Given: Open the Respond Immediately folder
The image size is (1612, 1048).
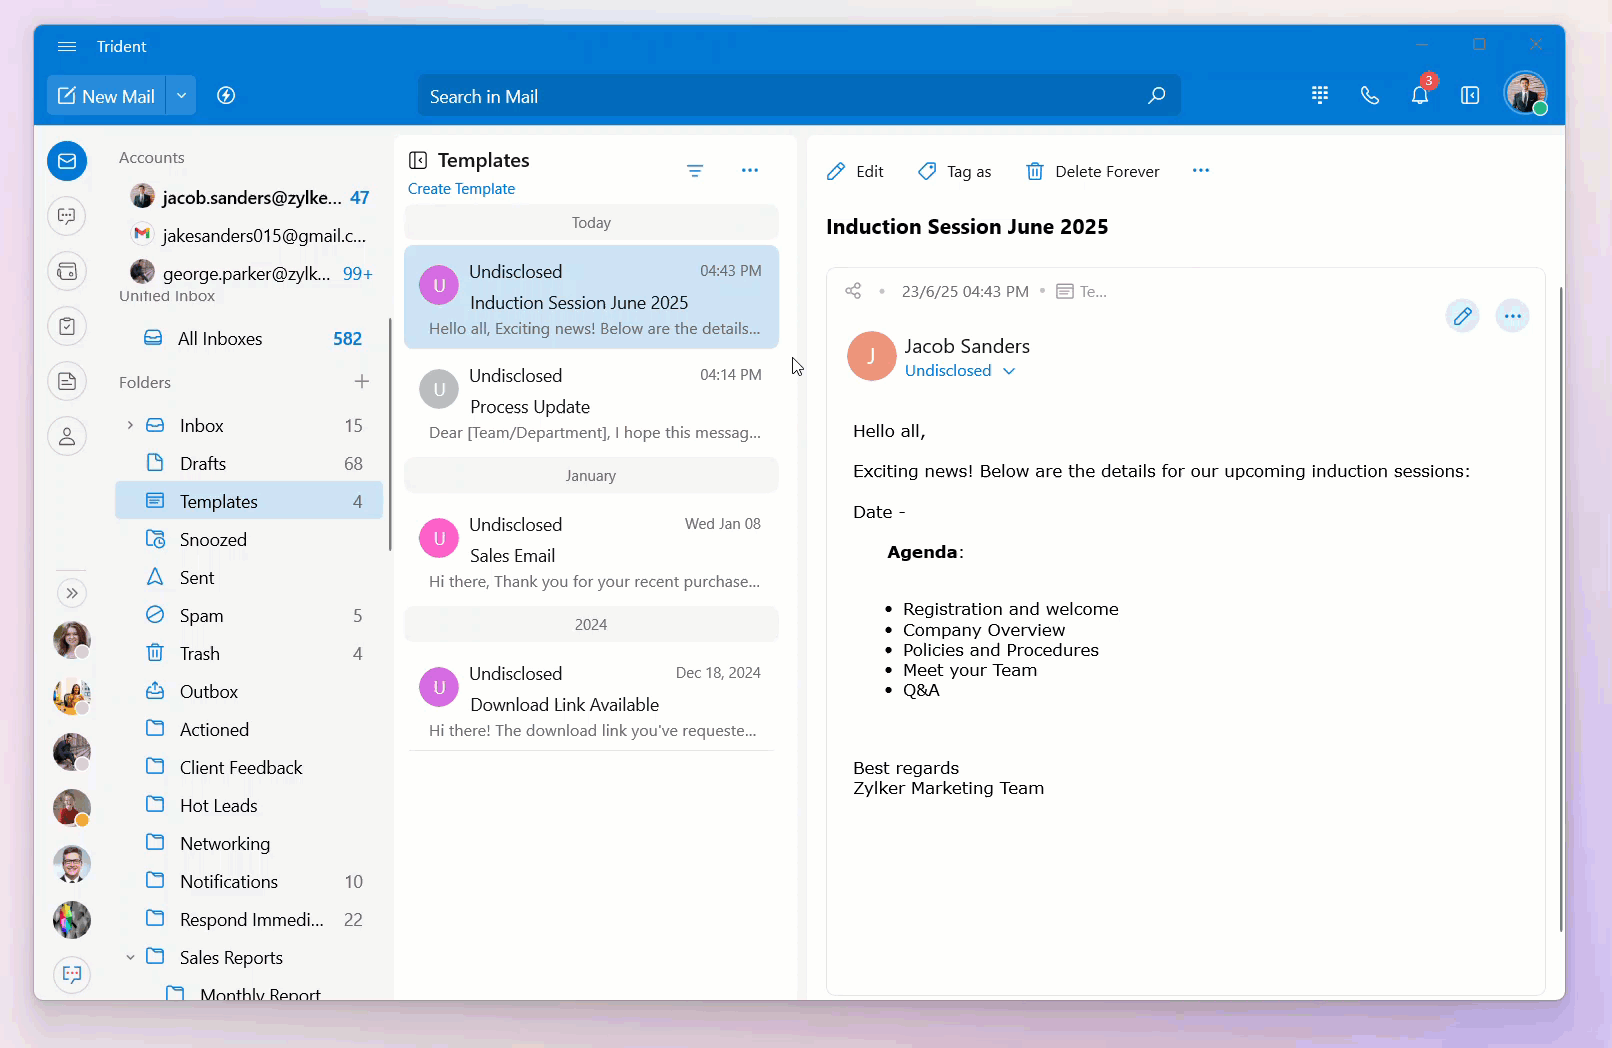Looking at the screenshot, I should click(250, 919).
